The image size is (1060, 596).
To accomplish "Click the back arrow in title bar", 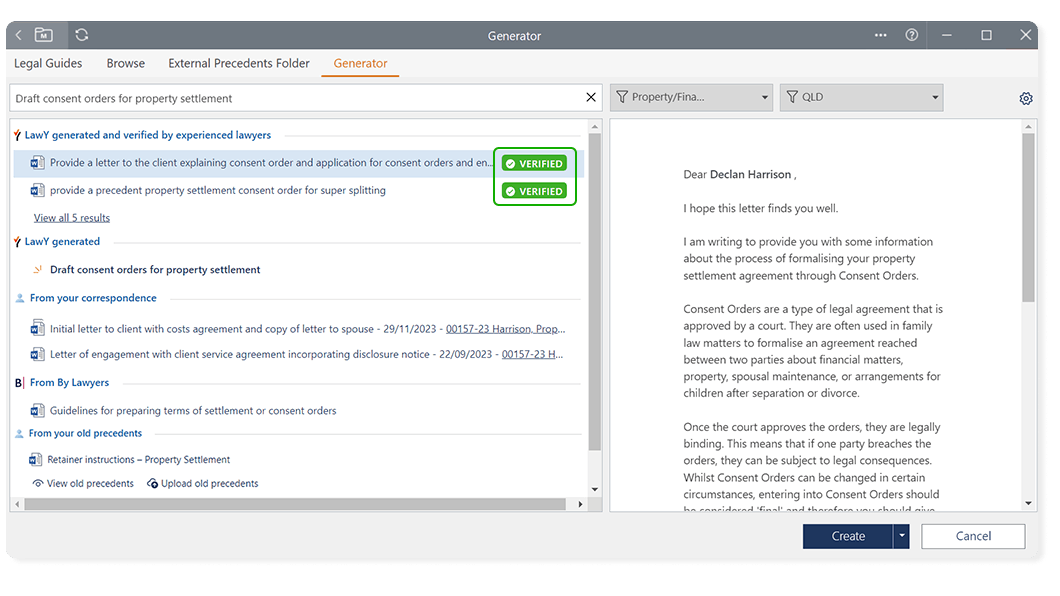I will click(x=19, y=35).
